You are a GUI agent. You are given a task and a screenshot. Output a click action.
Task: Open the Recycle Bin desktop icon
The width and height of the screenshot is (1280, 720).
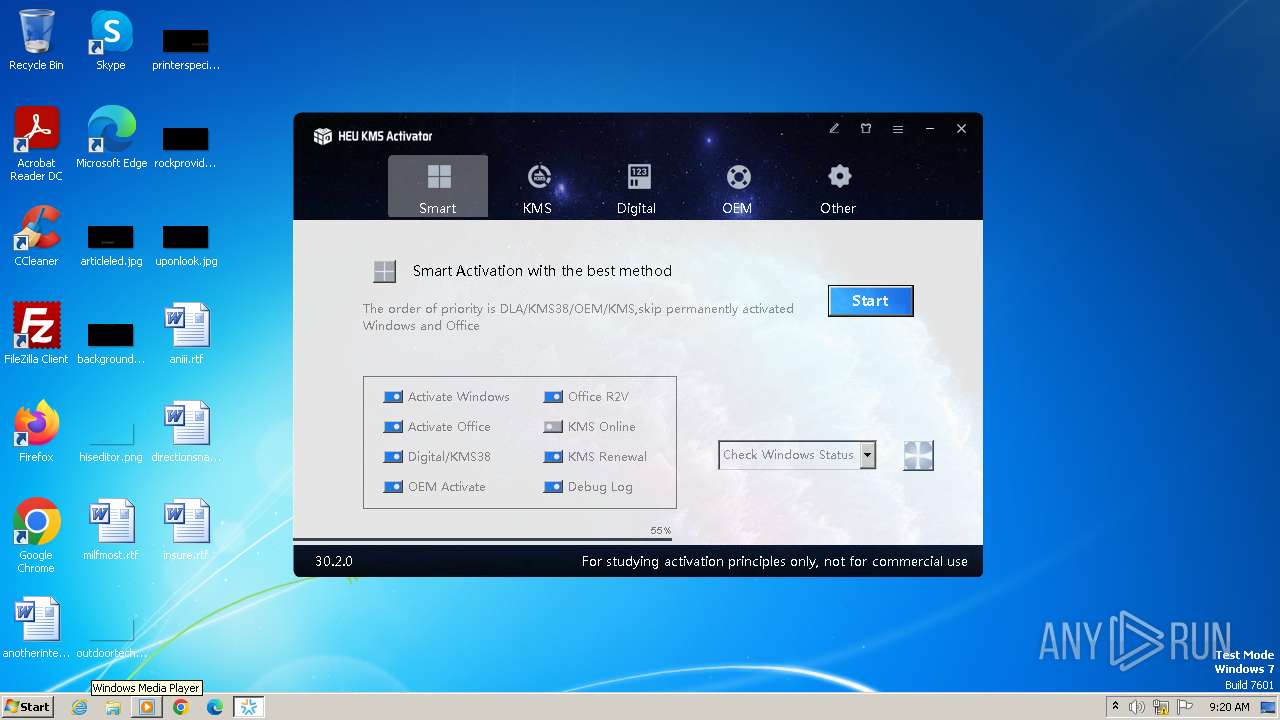36,40
